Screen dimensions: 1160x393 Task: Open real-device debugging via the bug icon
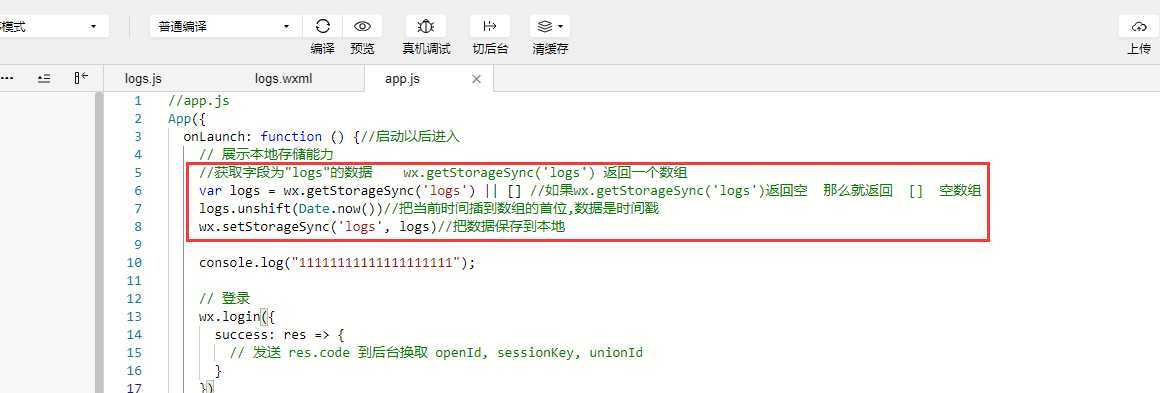(425, 26)
